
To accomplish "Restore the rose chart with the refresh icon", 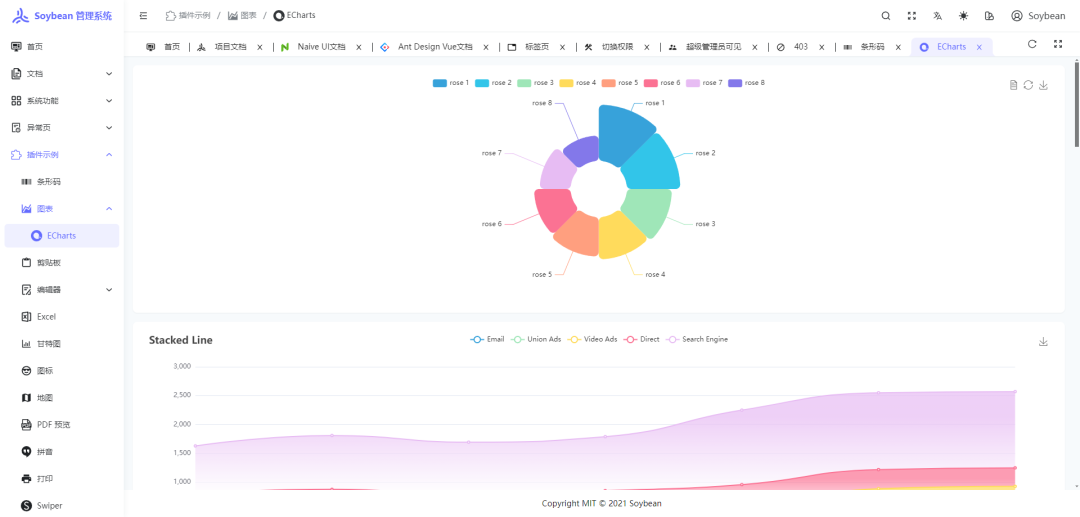I will [x=1028, y=85].
